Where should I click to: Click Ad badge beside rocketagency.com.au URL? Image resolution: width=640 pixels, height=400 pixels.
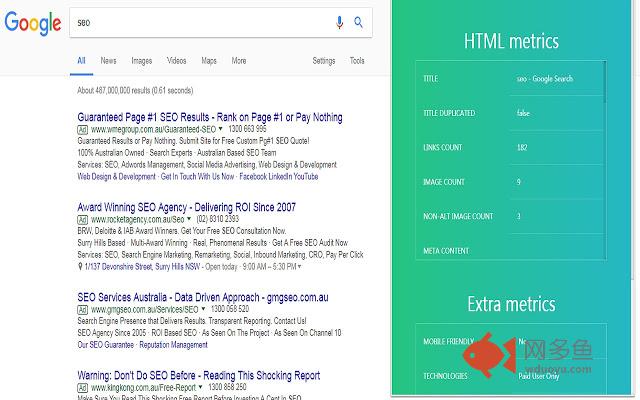coord(82,220)
